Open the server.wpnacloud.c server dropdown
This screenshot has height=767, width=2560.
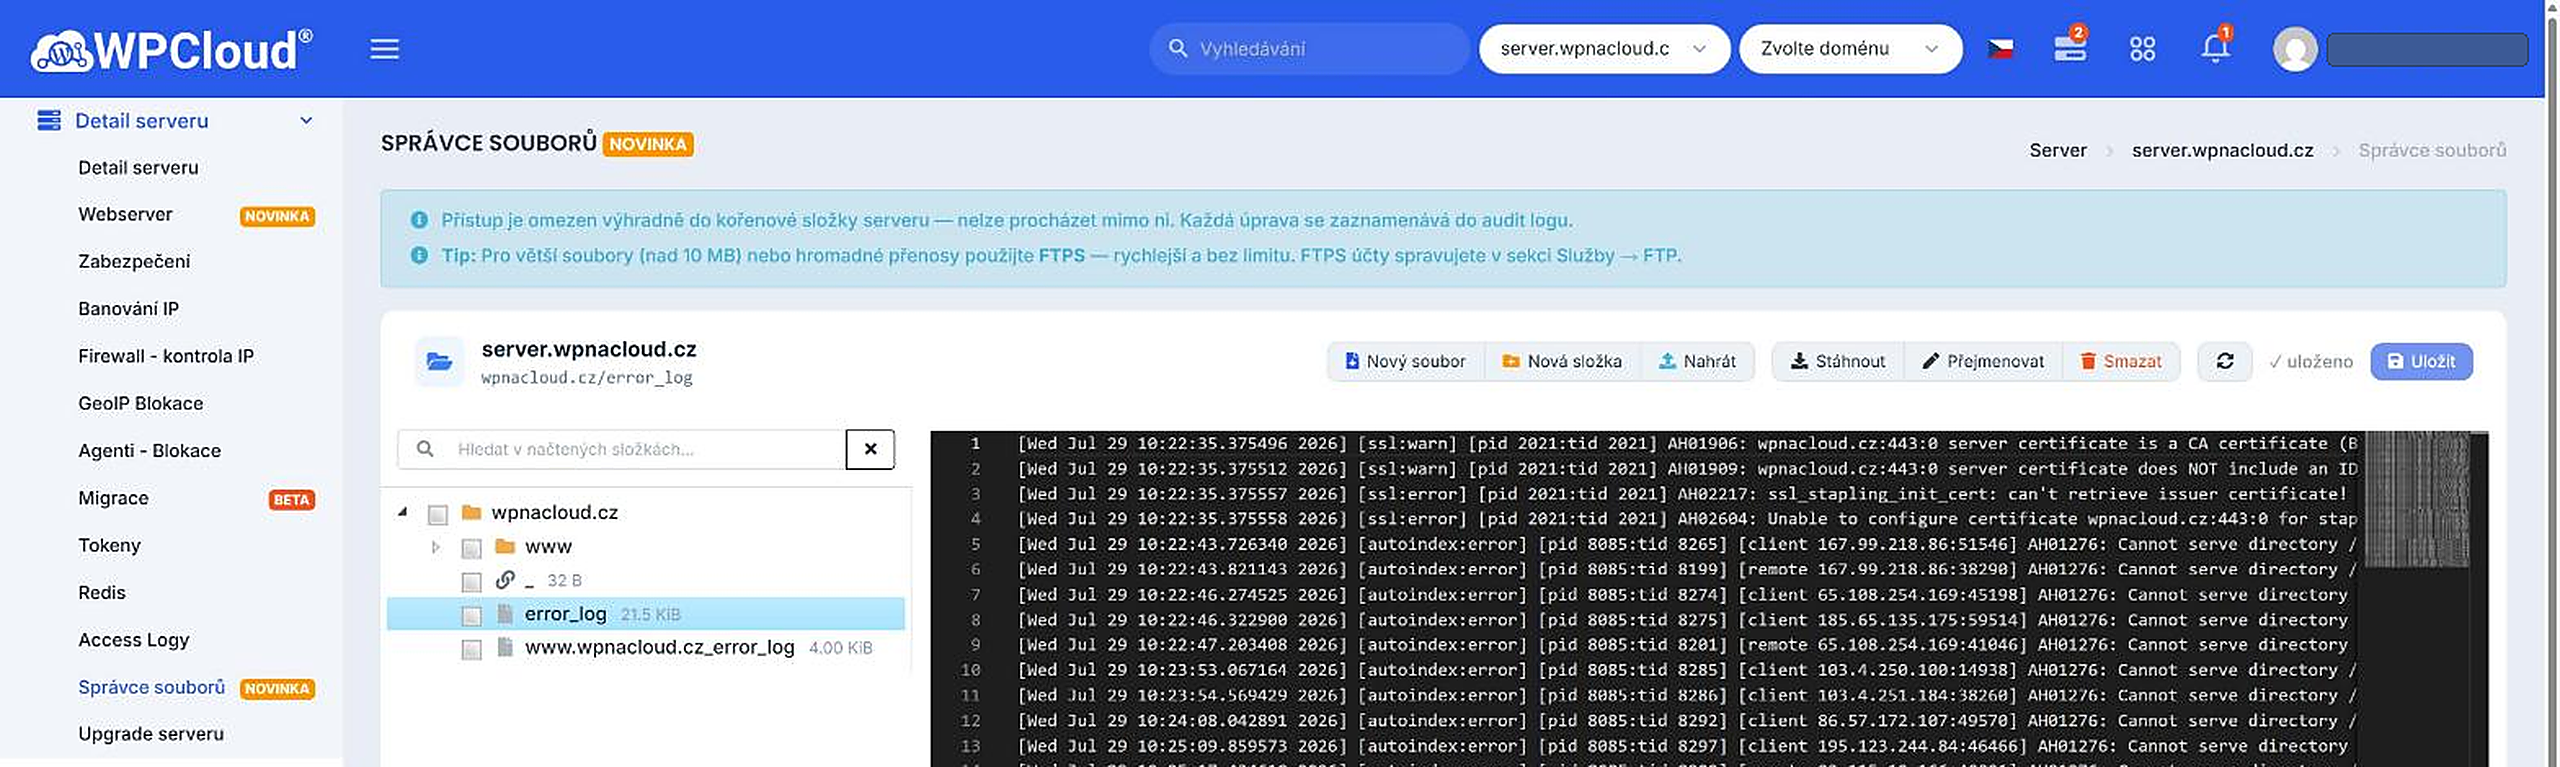pos(1604,48)
